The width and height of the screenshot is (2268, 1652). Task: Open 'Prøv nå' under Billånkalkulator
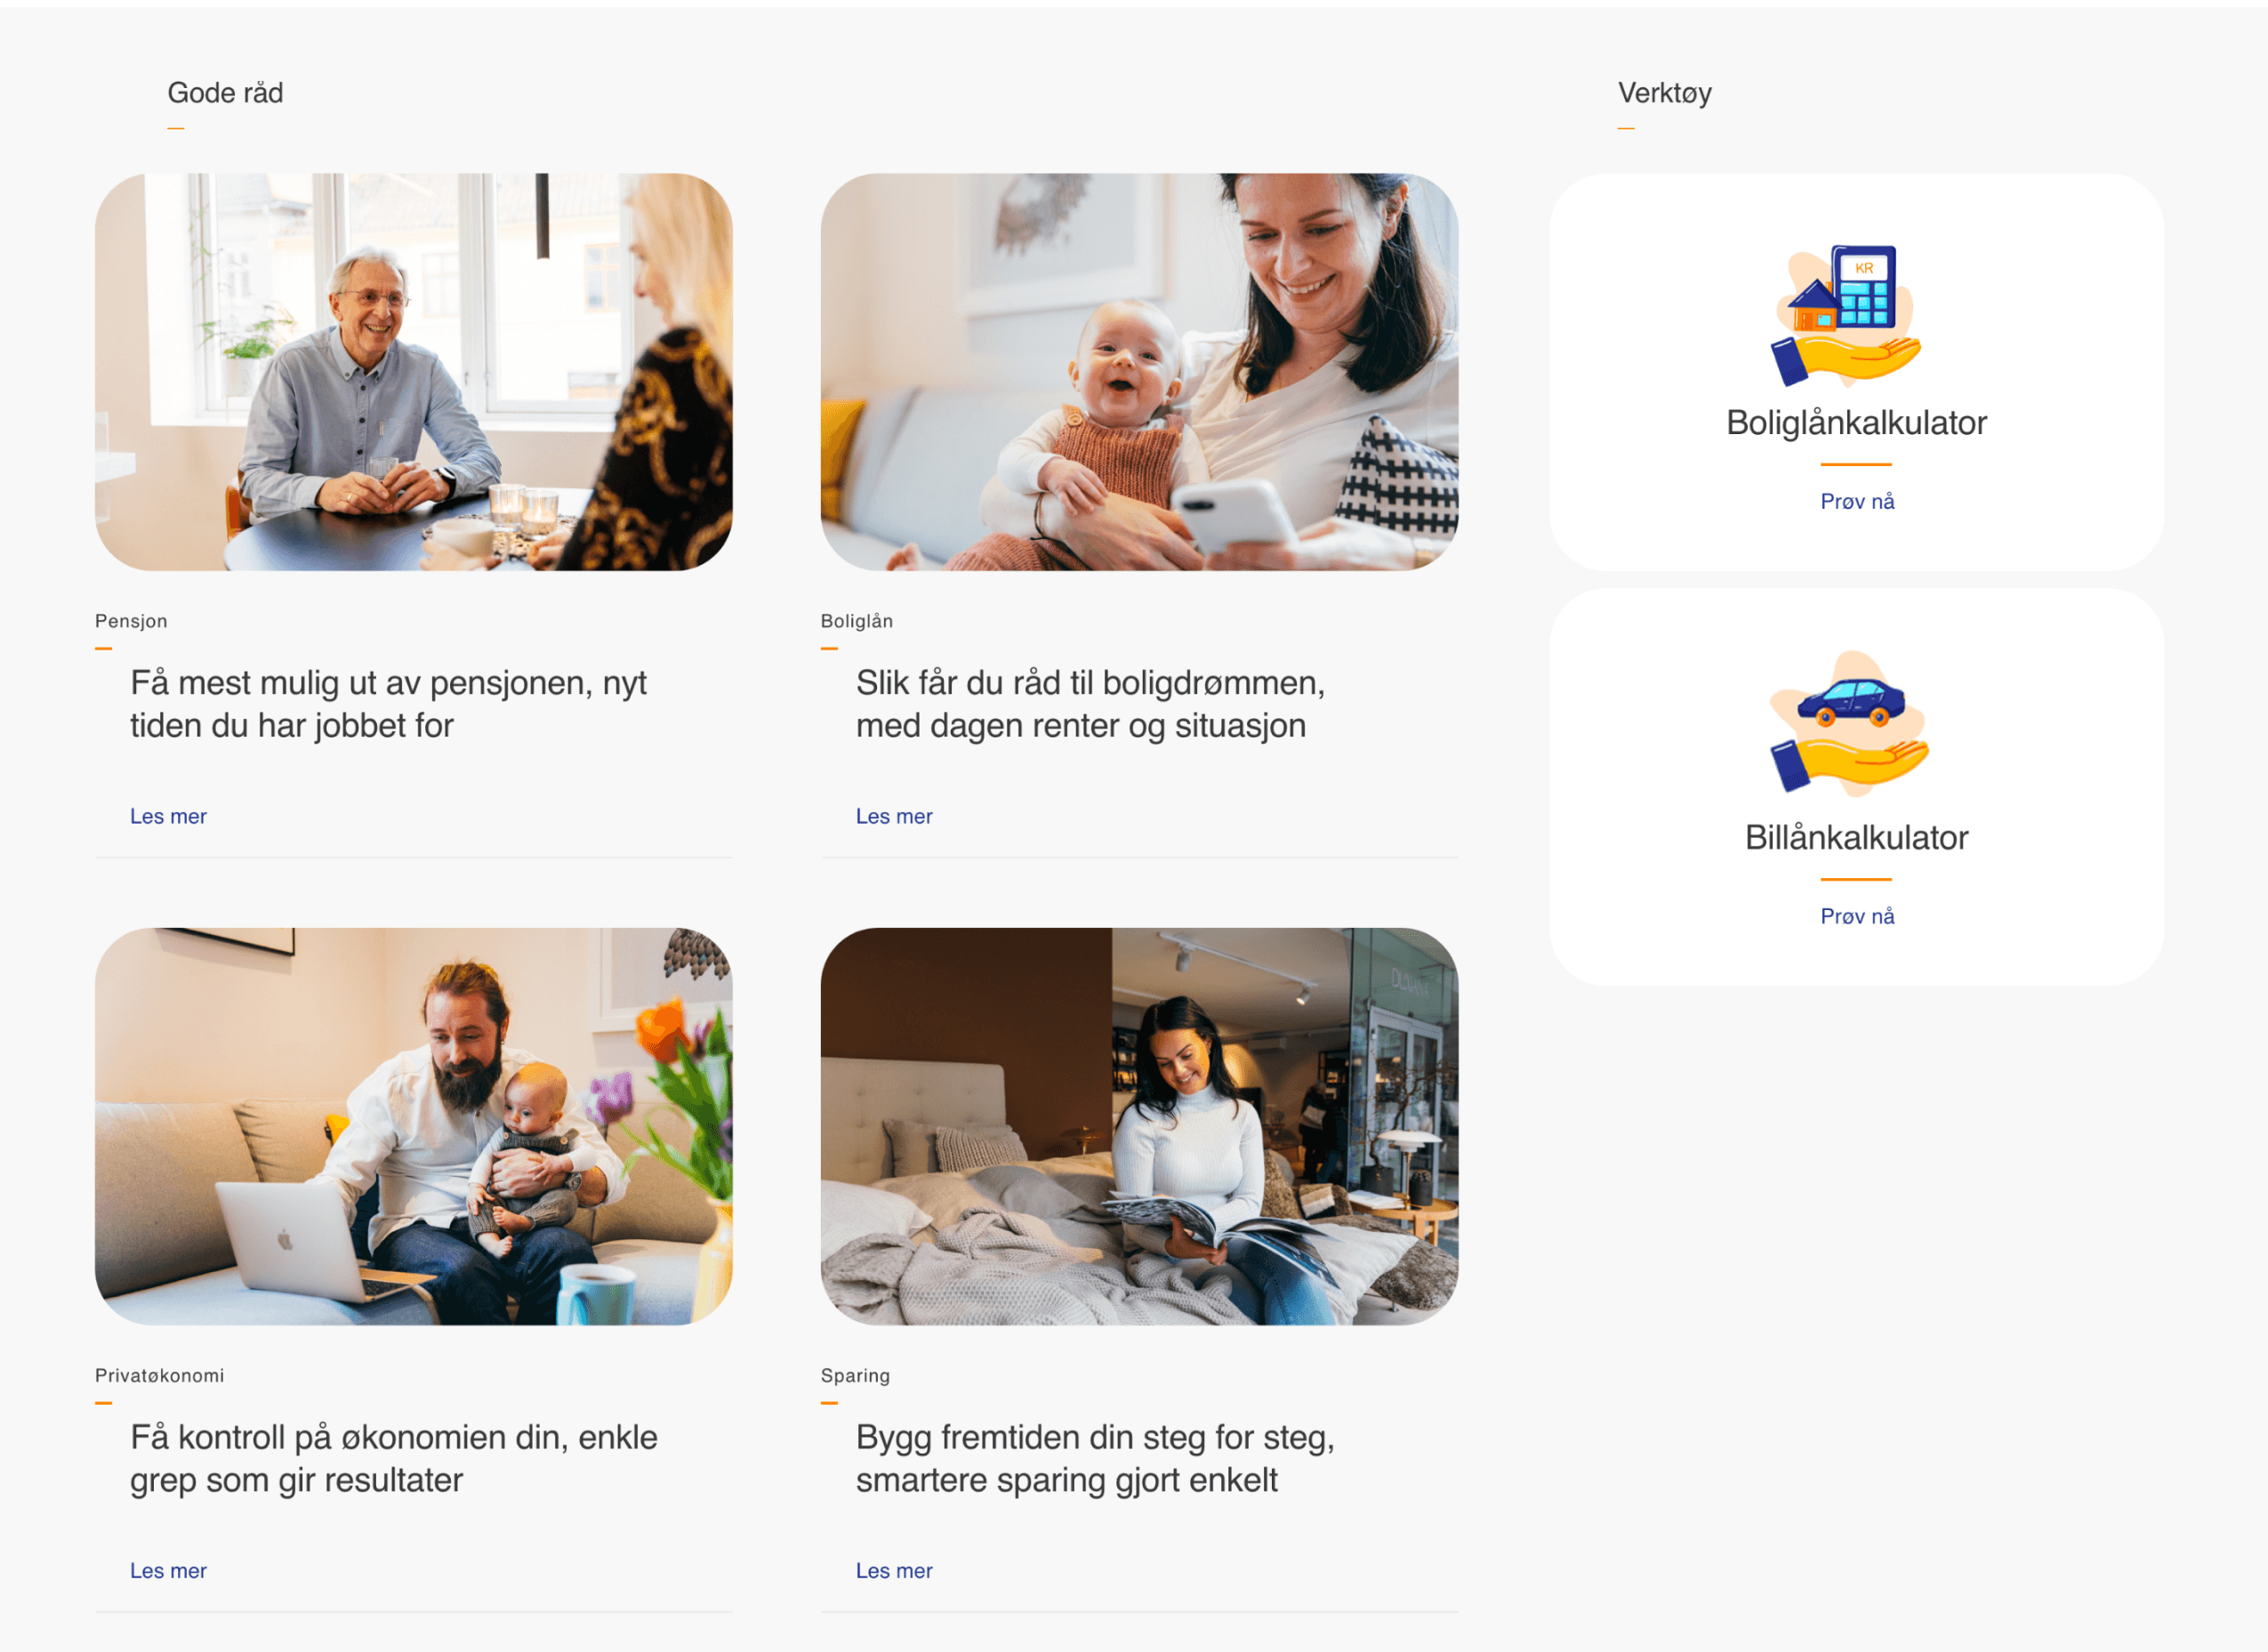click(1857, 916)
